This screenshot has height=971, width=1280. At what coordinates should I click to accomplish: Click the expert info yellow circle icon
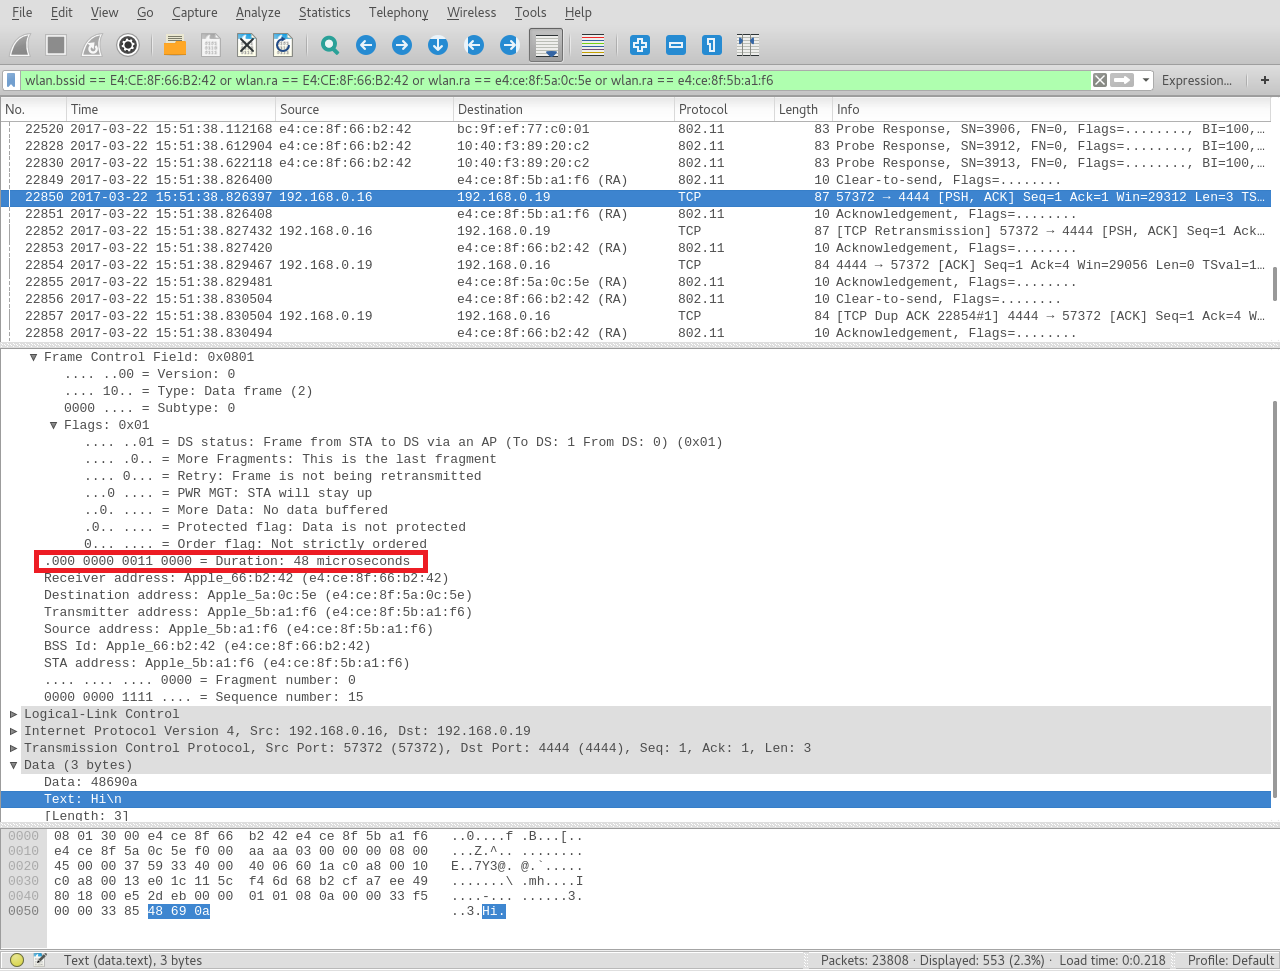(x=17, y=960)
